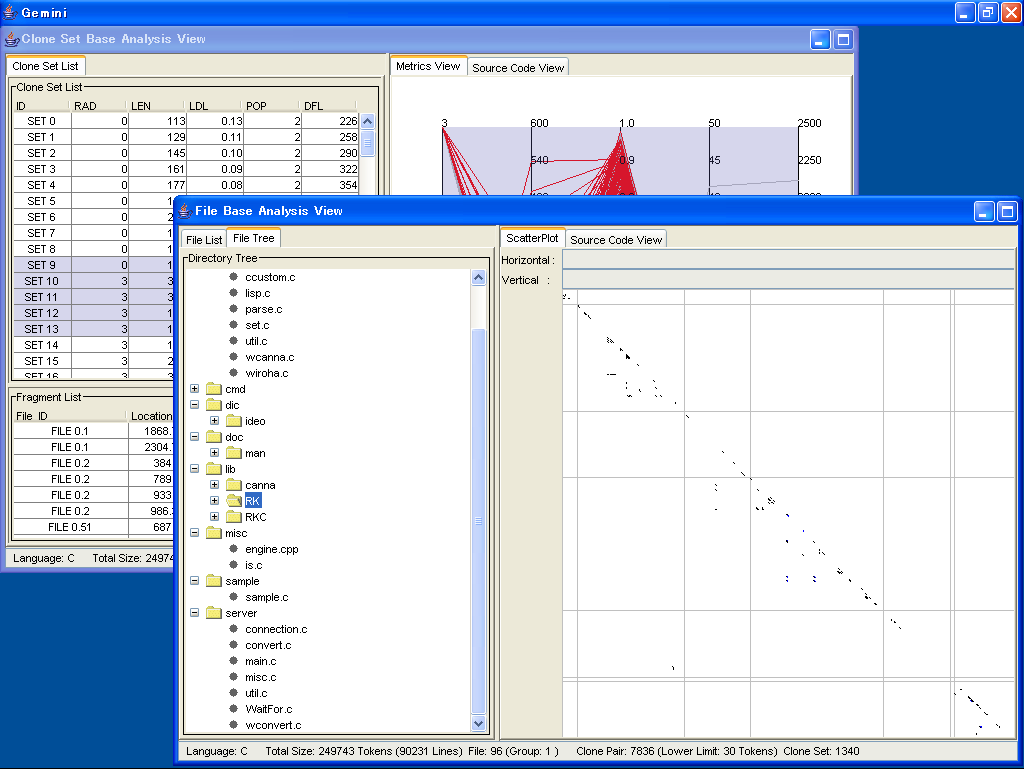
Task: Expand the cmd folder node
Action: click(x=194, y=389)
